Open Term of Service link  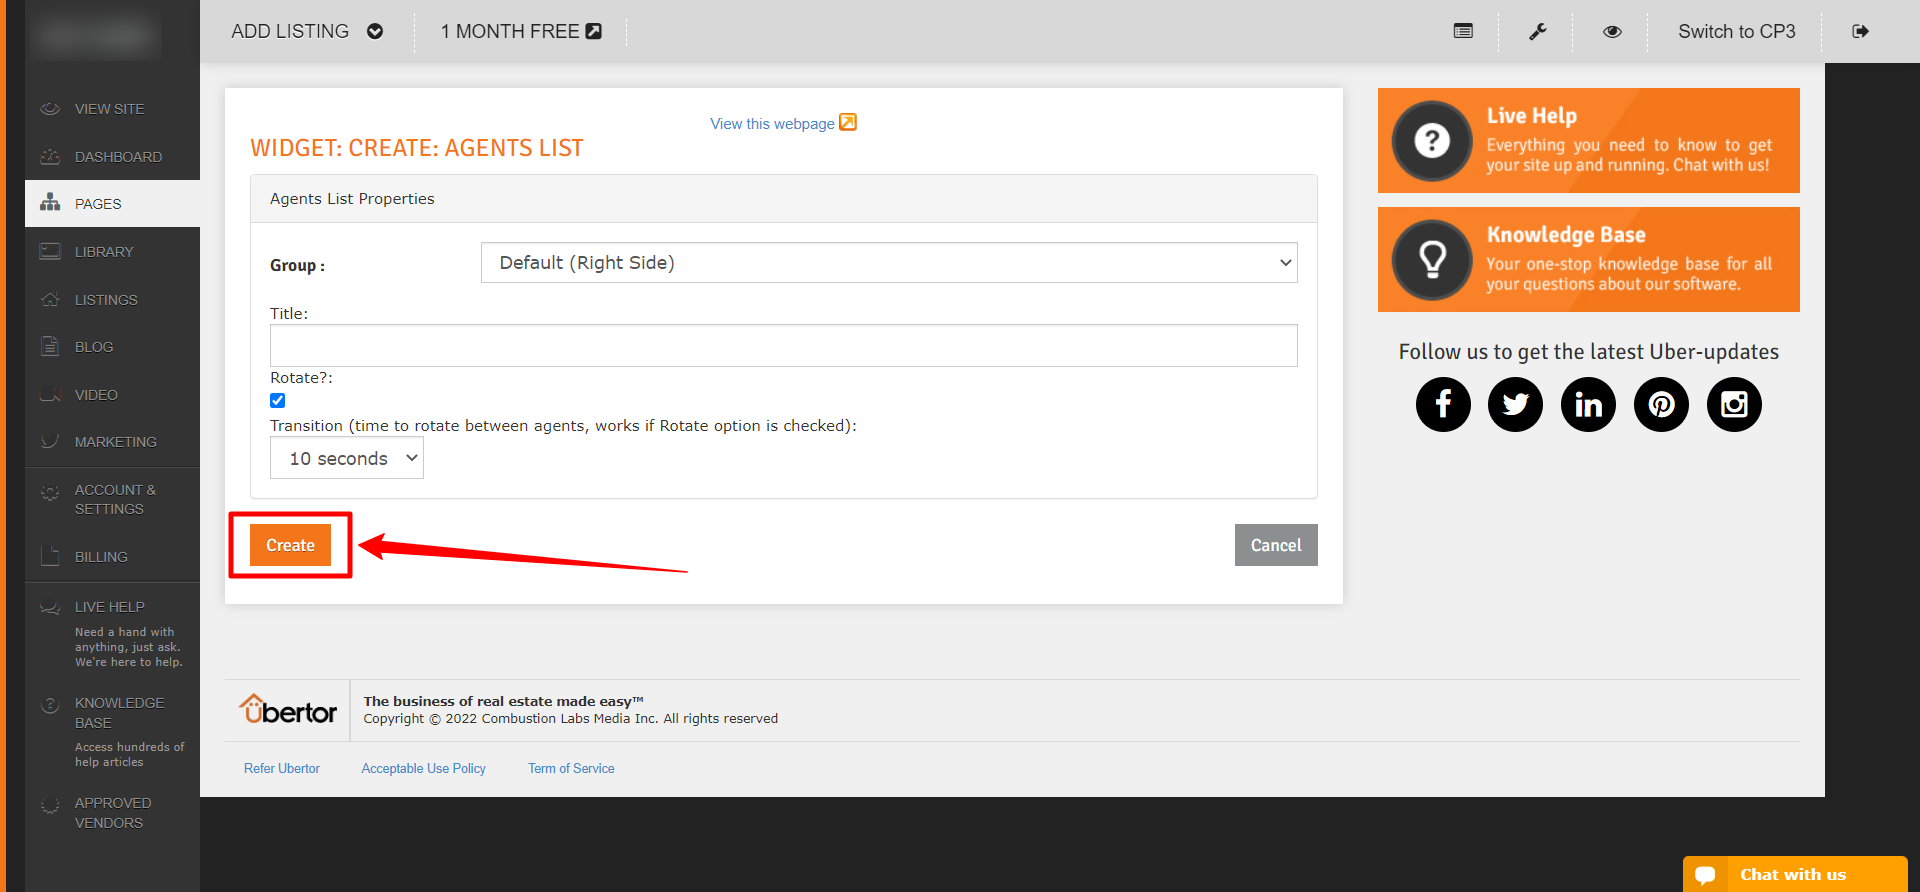[x=571, y=768]
